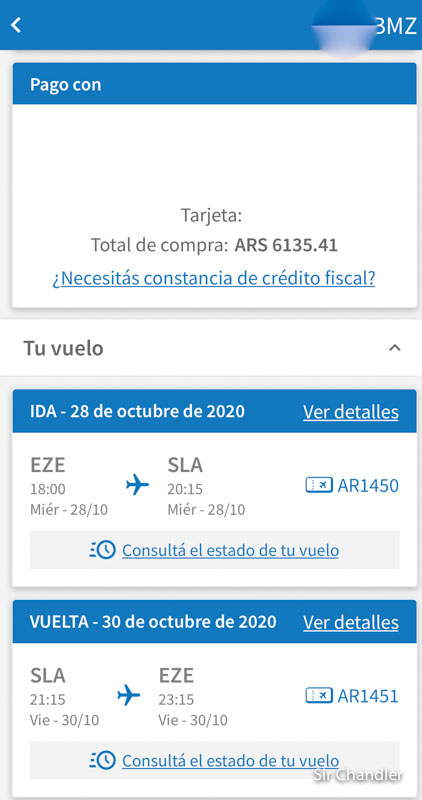Image resolution: width=422 pixels, height=800 pixels.
Task: Check outbound flight status link
Action: tap(230, 550)
